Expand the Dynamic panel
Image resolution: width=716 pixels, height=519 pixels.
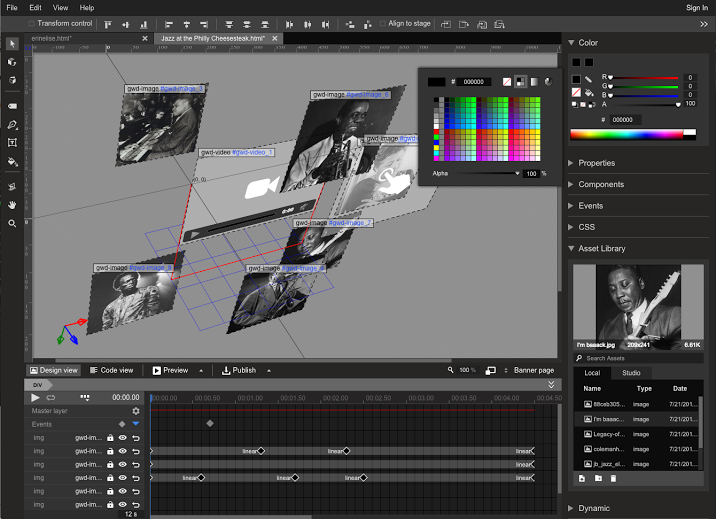click(x=571, y=508)
